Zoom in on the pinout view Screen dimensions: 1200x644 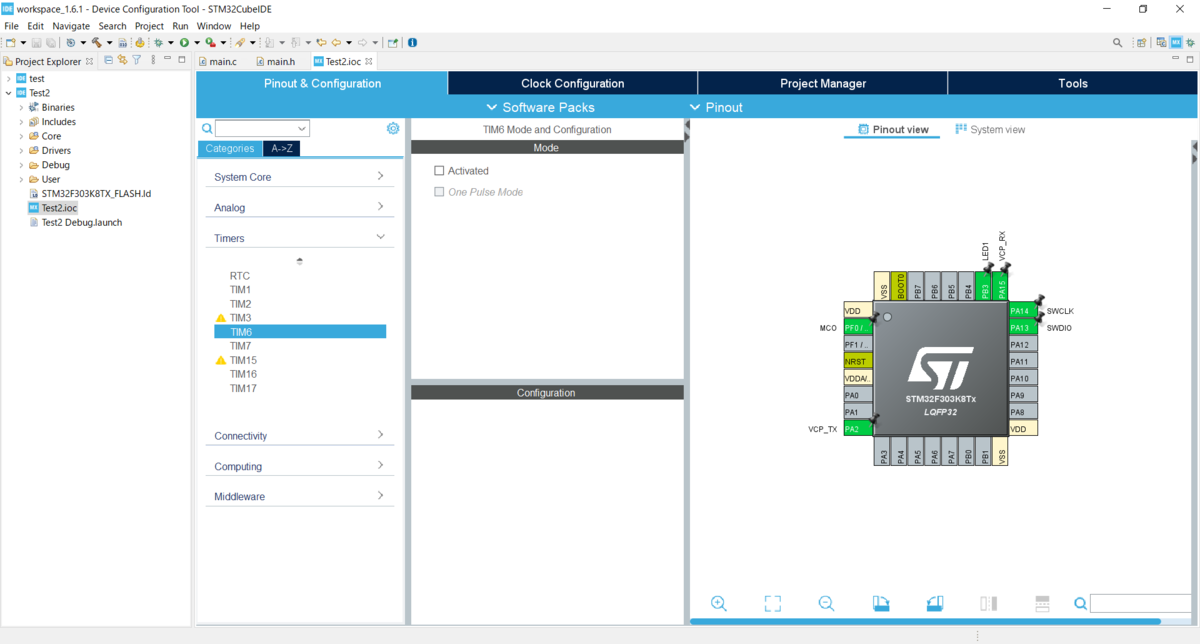(719, 603)
